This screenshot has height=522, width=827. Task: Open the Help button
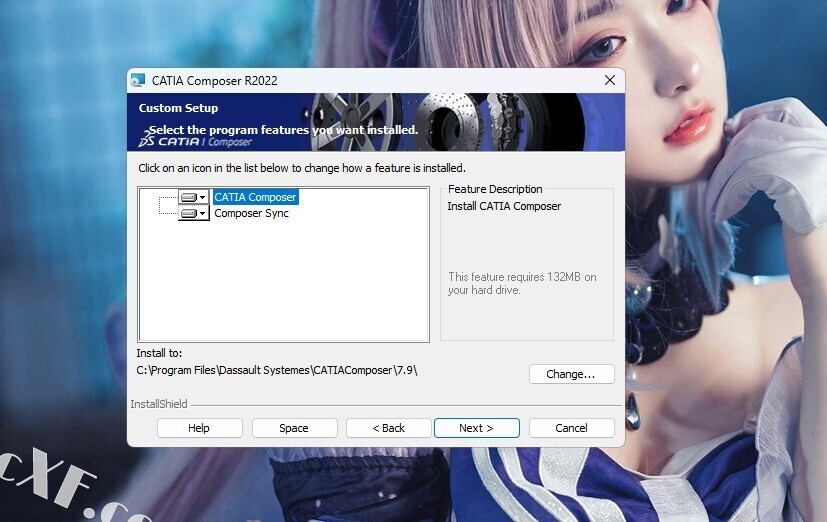(199, 428)
